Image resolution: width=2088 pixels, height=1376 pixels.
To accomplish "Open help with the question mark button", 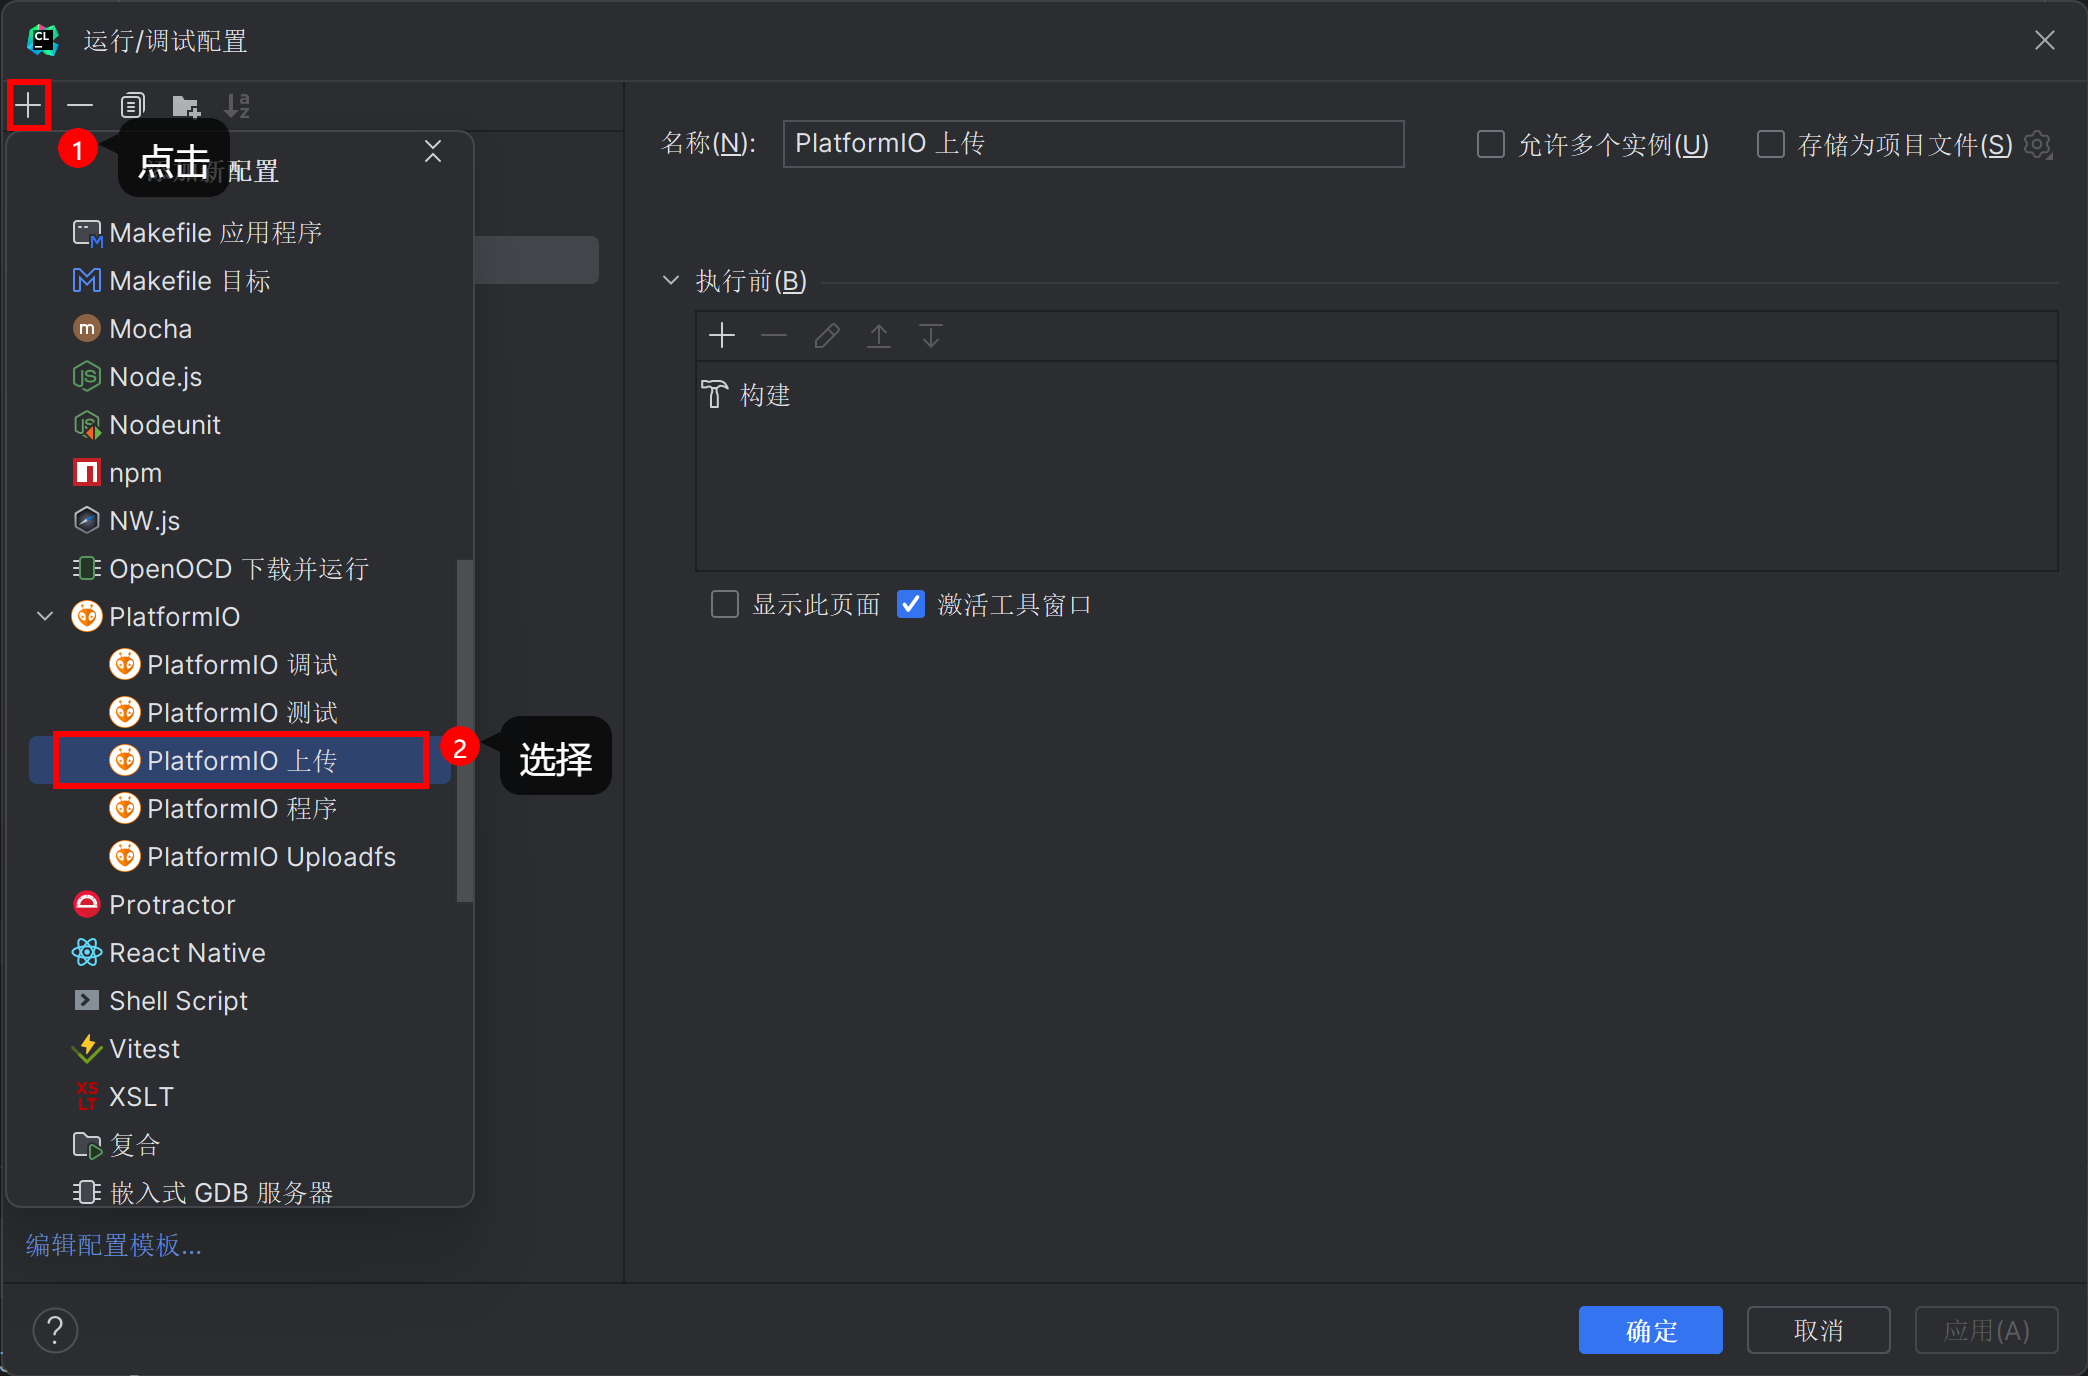I will click(56, 1330).
